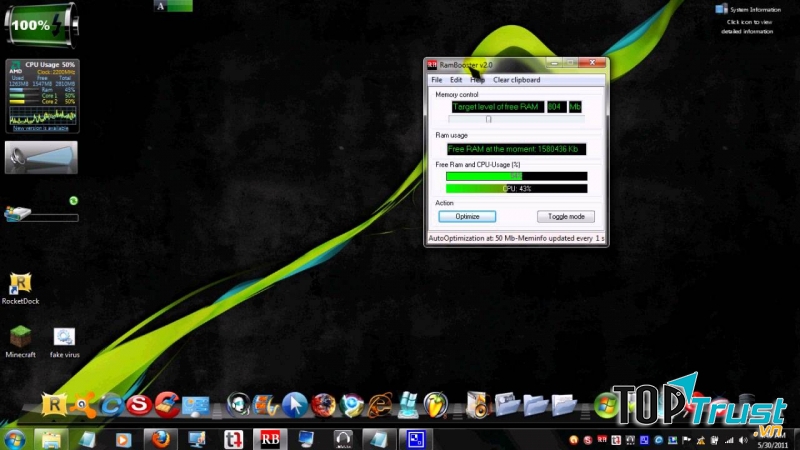The width and height of the screenshot is (800, 450).
Task: Open the fake virus desktop icon
Action: (64, 342)
